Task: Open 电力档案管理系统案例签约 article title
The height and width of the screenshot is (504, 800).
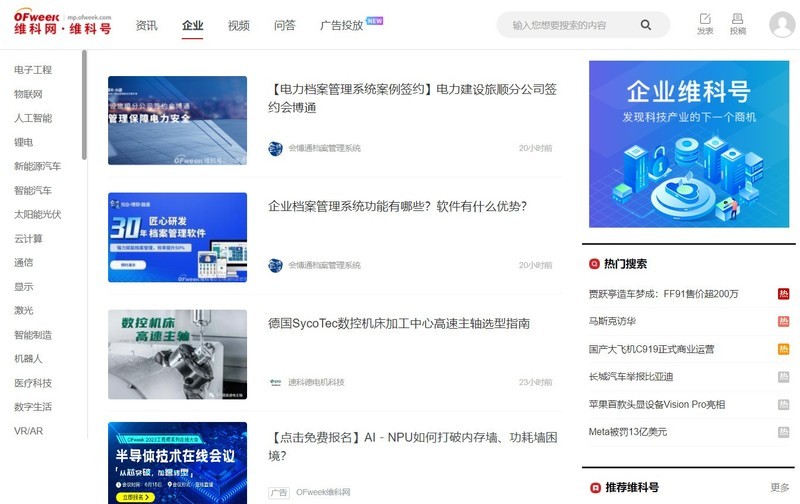Action: [x=412, y=98]
